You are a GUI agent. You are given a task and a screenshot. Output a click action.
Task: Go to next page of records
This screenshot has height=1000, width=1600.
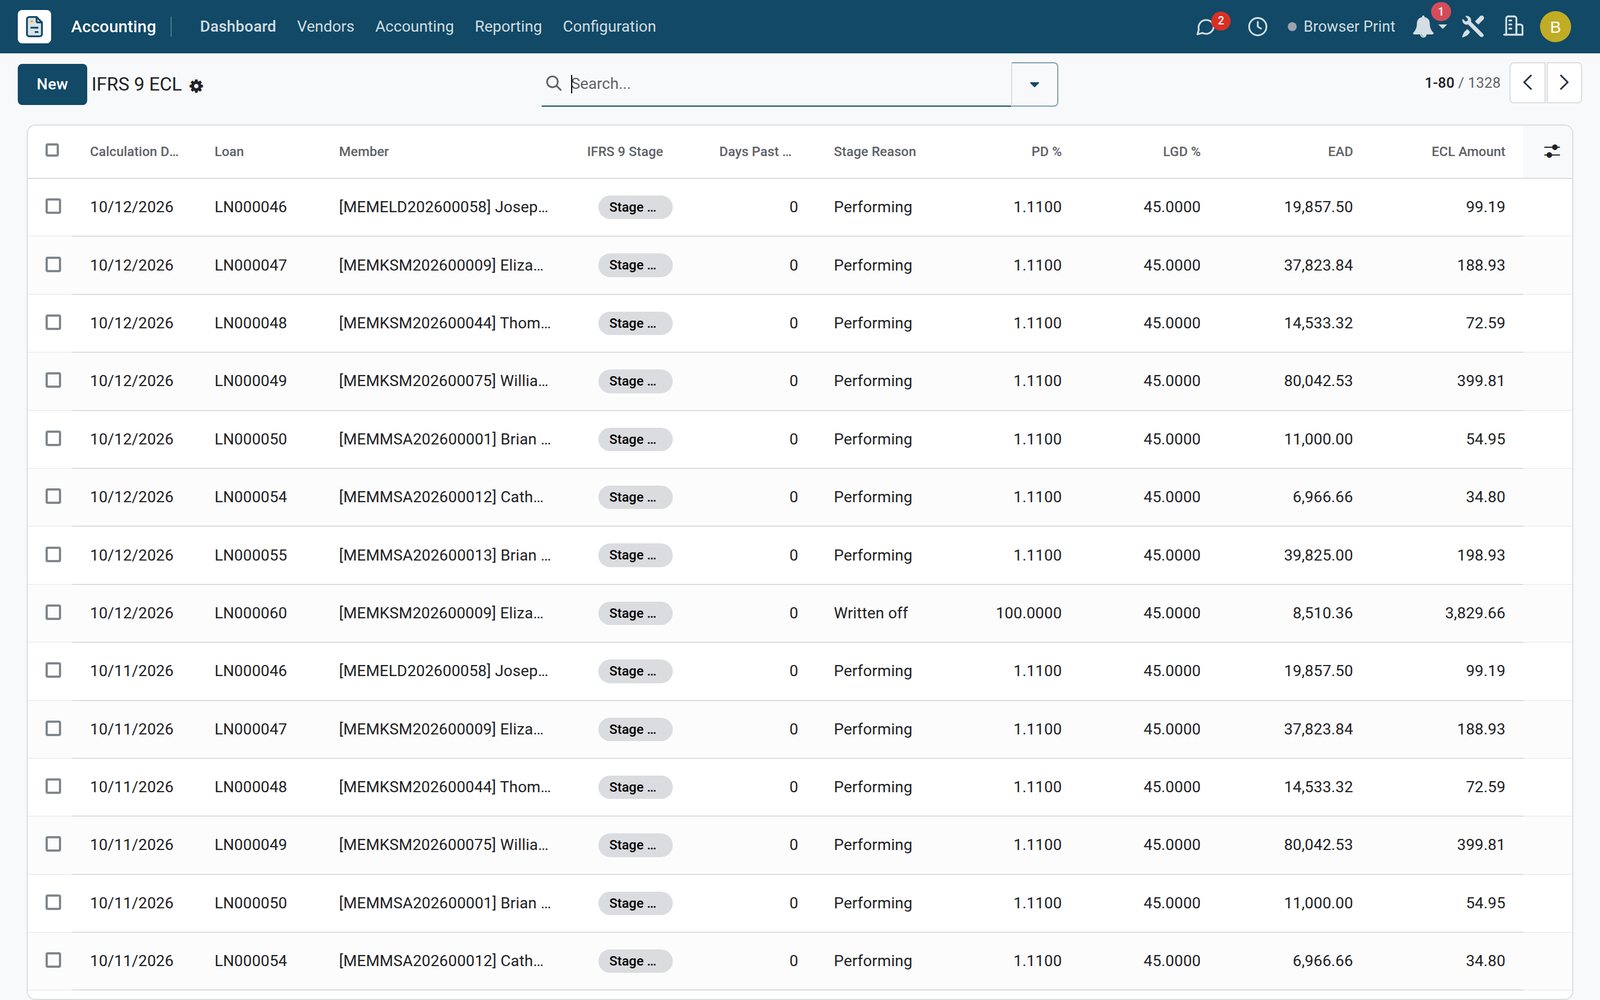1564,83
